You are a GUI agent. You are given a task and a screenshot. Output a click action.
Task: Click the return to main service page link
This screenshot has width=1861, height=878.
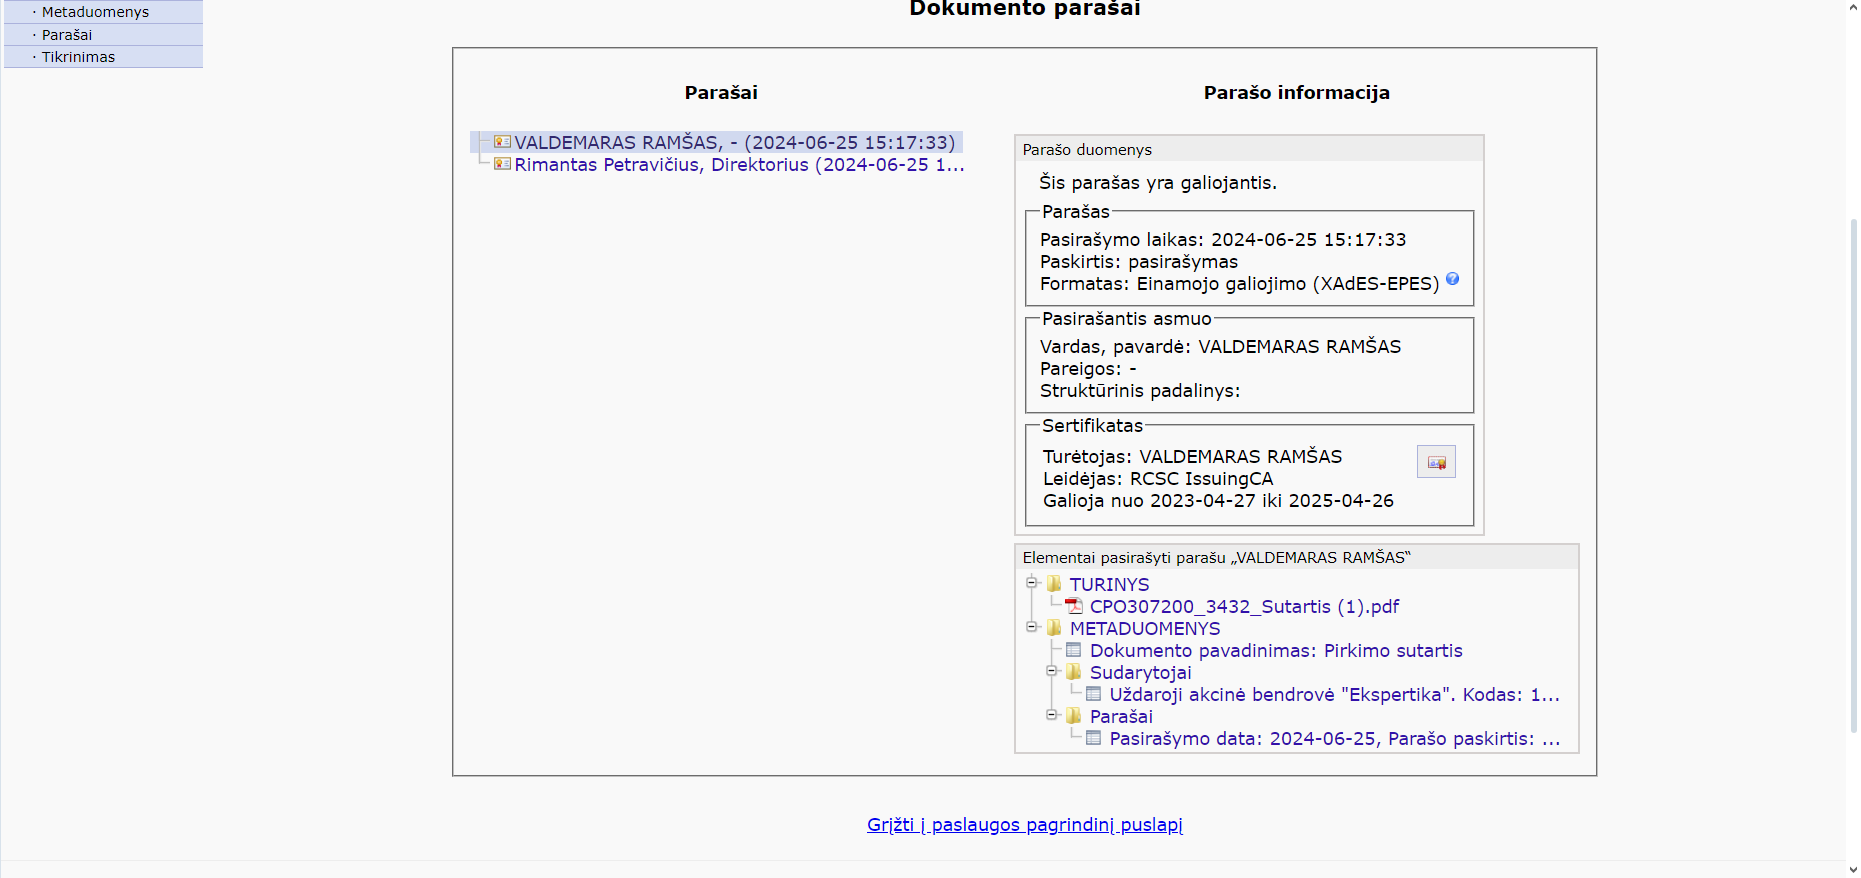point(1024,825)
